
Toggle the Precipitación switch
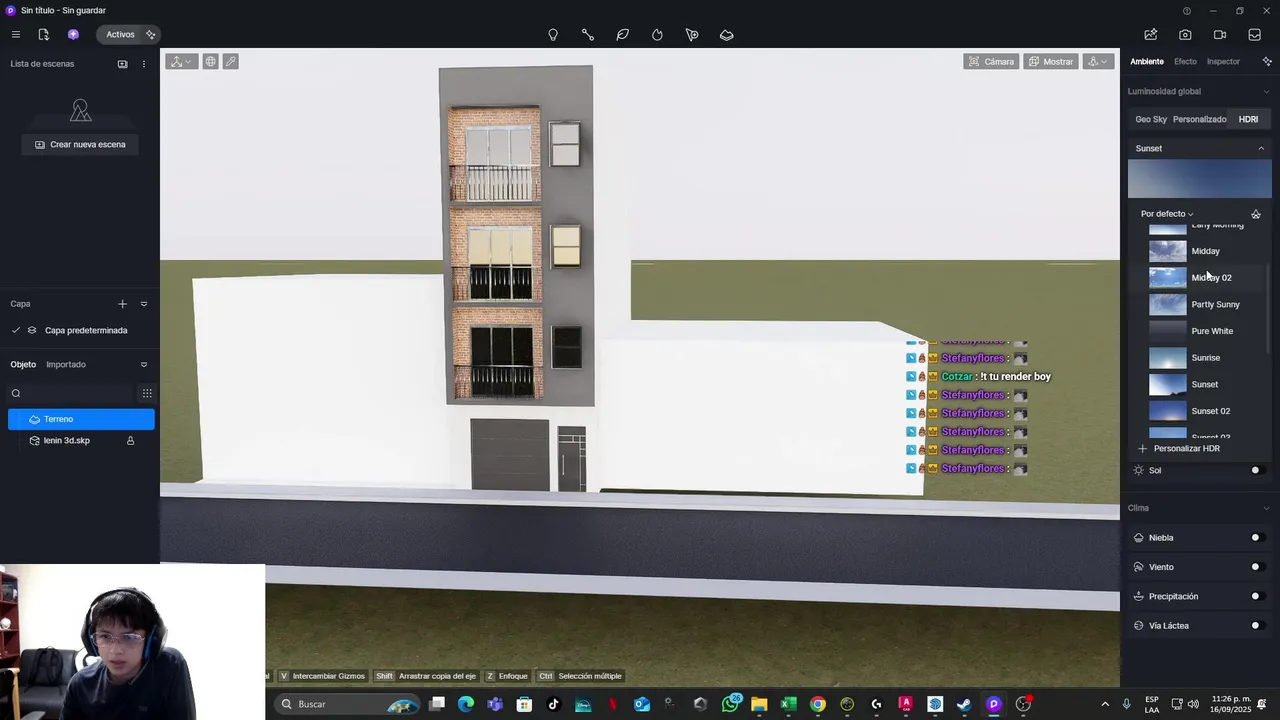click(x=1258, y=596)
